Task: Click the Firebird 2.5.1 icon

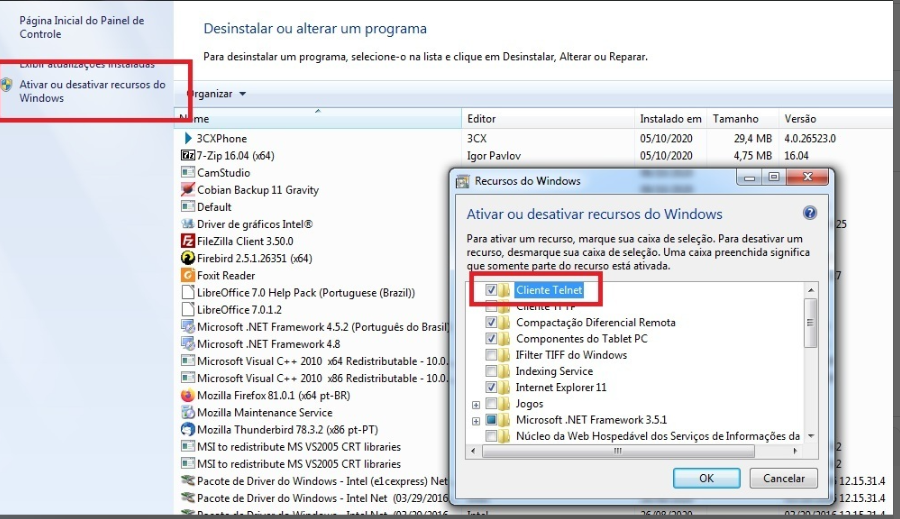Action: click(x=188, y=258)
